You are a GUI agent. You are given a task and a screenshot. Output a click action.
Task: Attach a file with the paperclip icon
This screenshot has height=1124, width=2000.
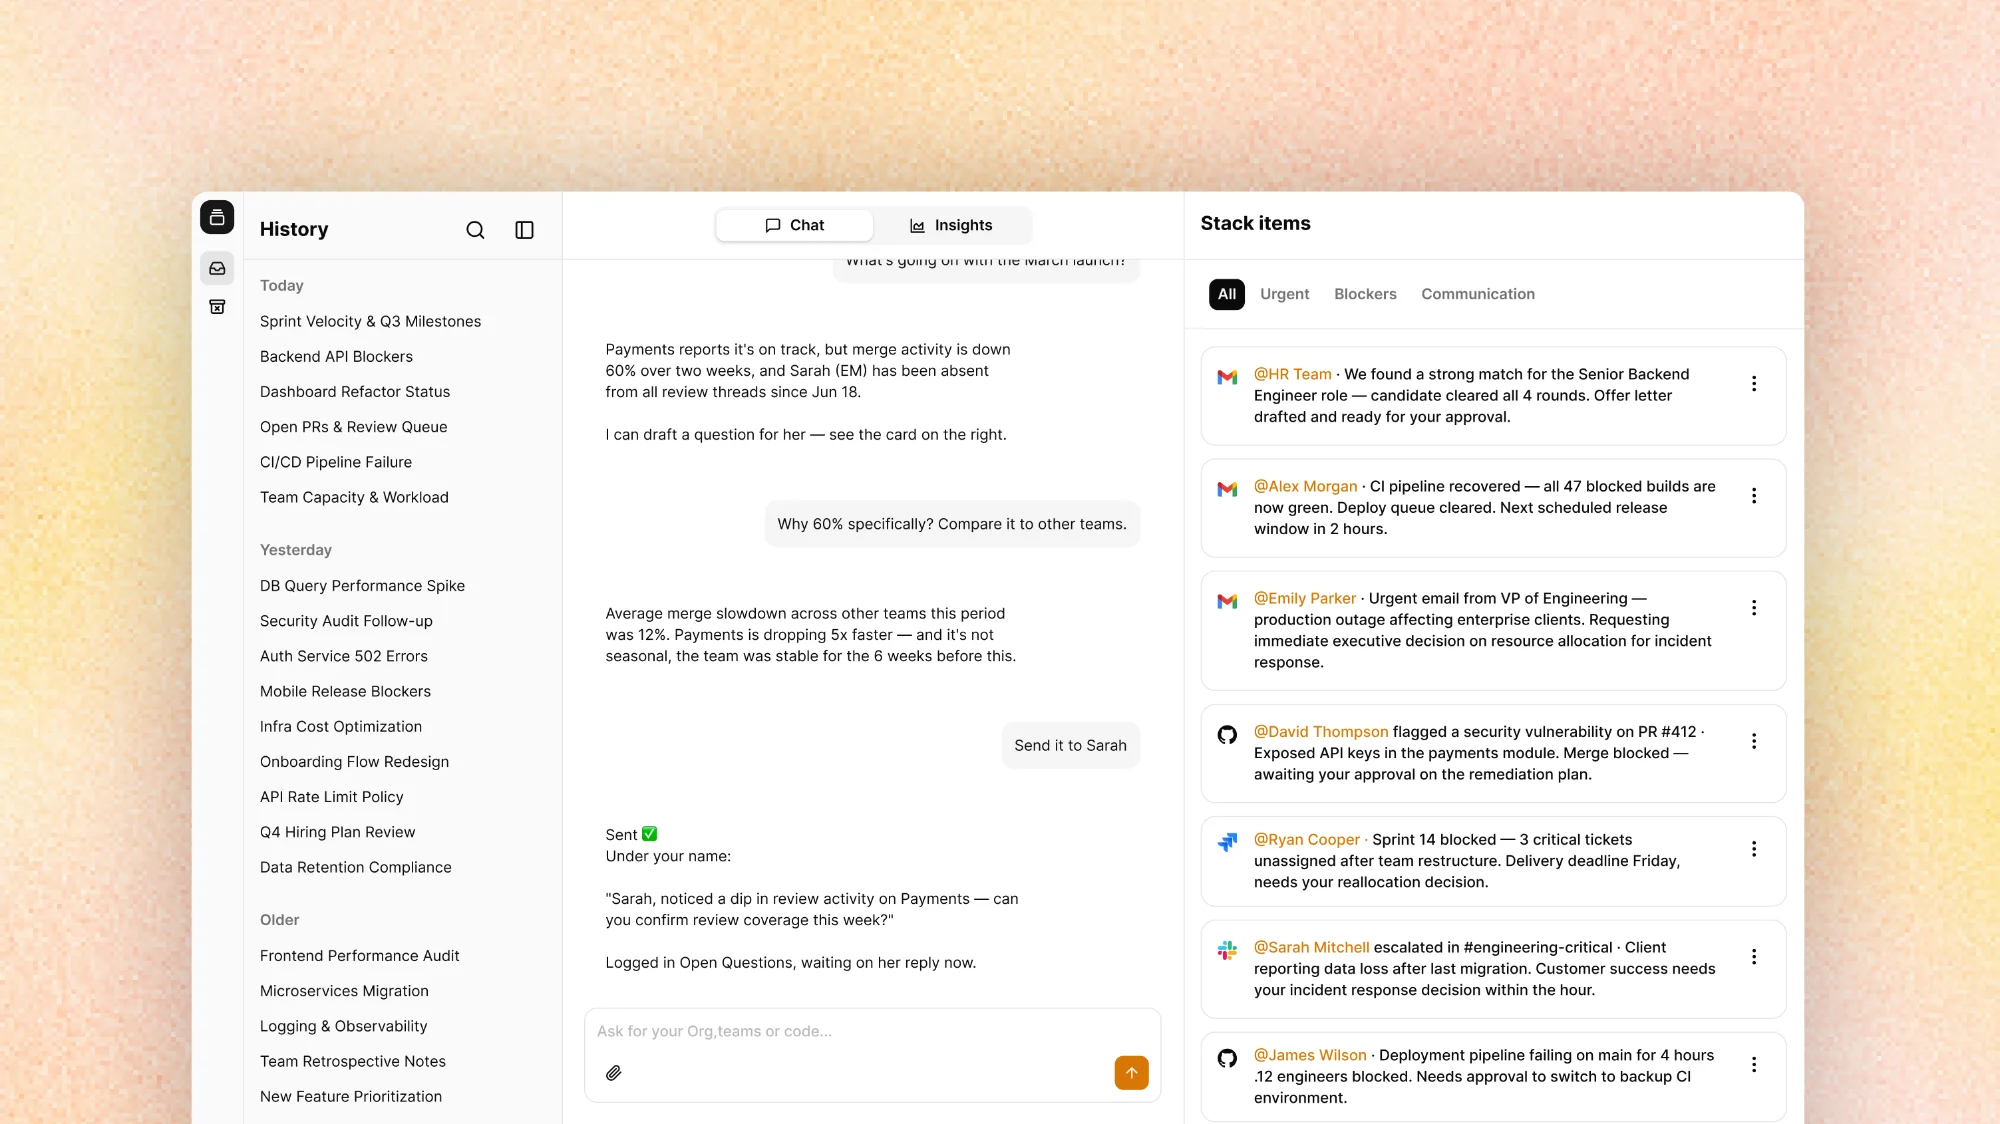coord(614,1073)
